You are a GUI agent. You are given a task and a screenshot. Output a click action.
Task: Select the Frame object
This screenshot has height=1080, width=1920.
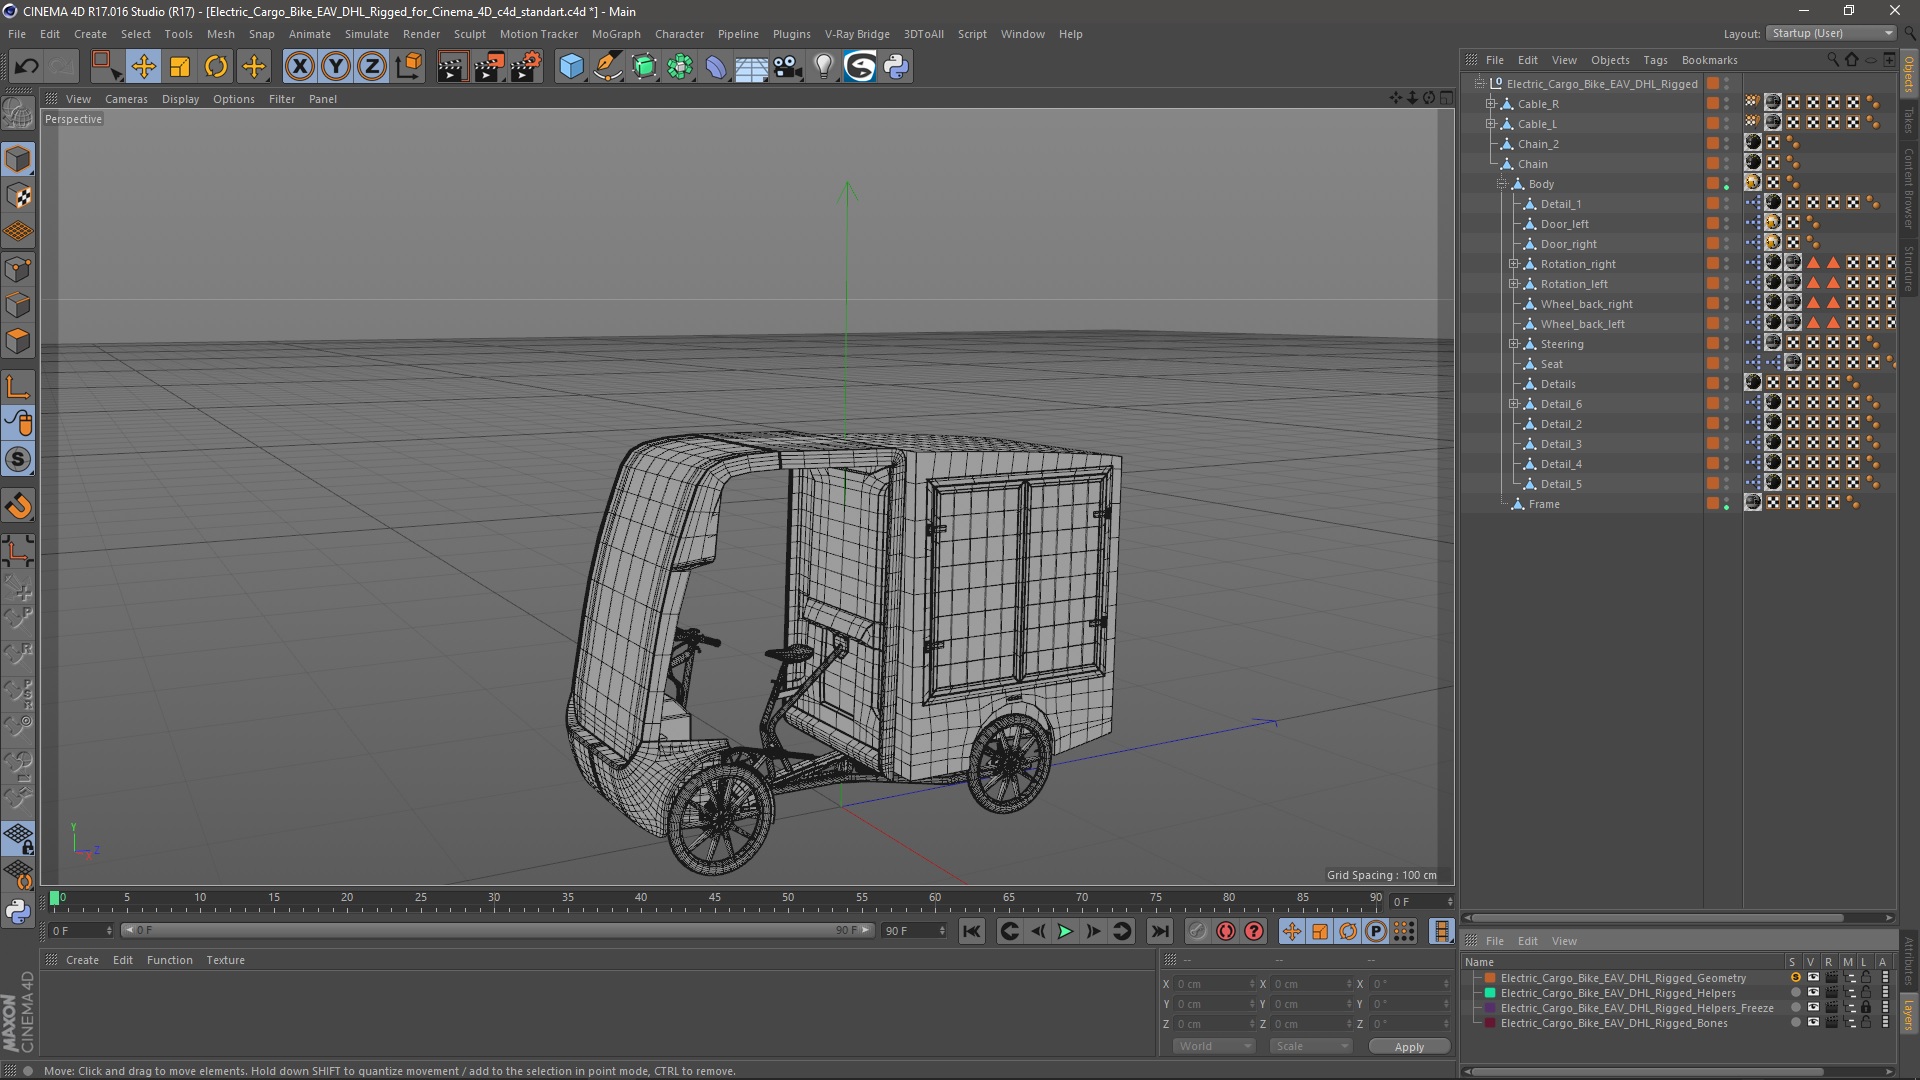1544,504
